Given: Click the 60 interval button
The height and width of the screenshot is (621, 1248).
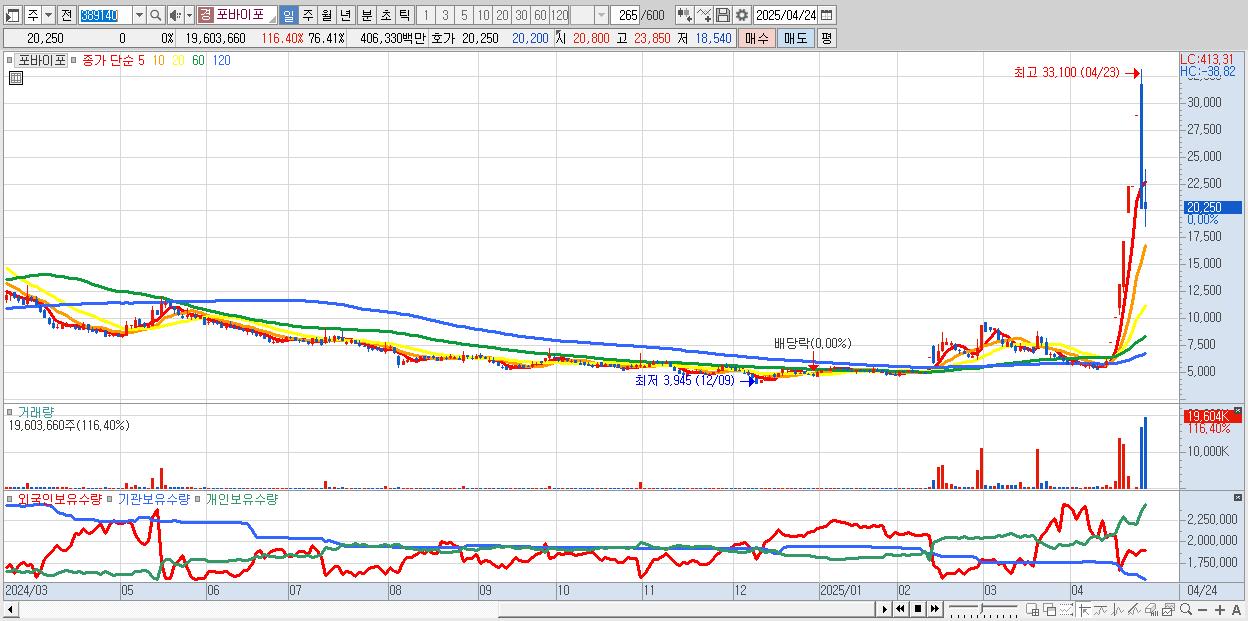Looking at the screenshot, I should pyautogui.click(x=540, y=15).
